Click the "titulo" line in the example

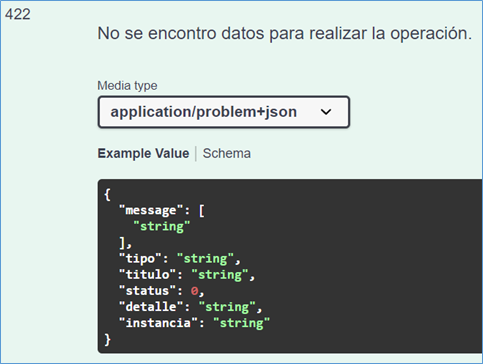pyautogui.click(x=187, y=275)
